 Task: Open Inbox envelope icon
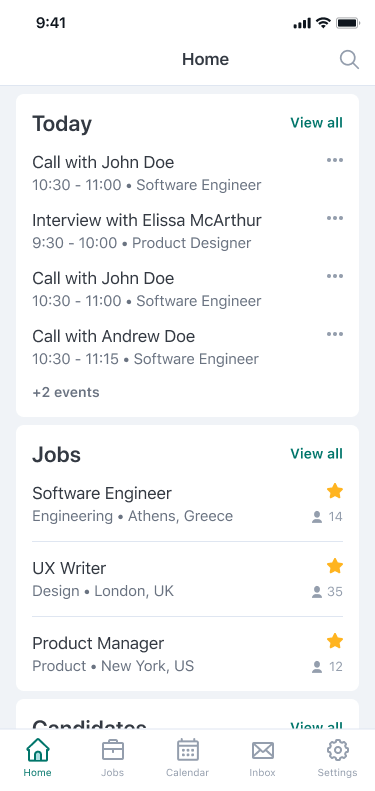pos(262,751)
